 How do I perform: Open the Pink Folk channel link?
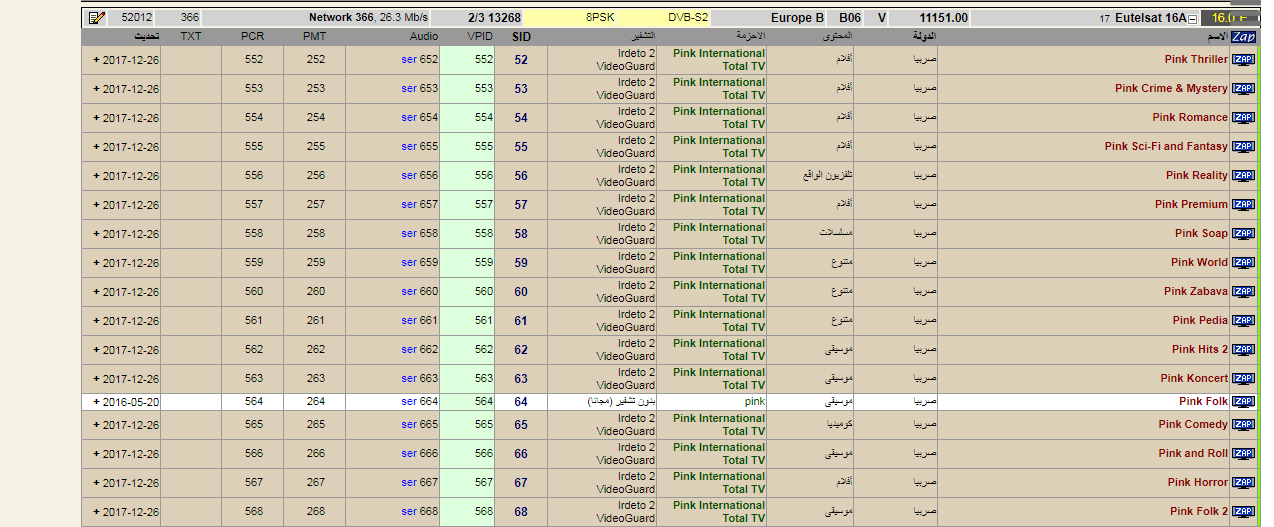(1203, 402)
